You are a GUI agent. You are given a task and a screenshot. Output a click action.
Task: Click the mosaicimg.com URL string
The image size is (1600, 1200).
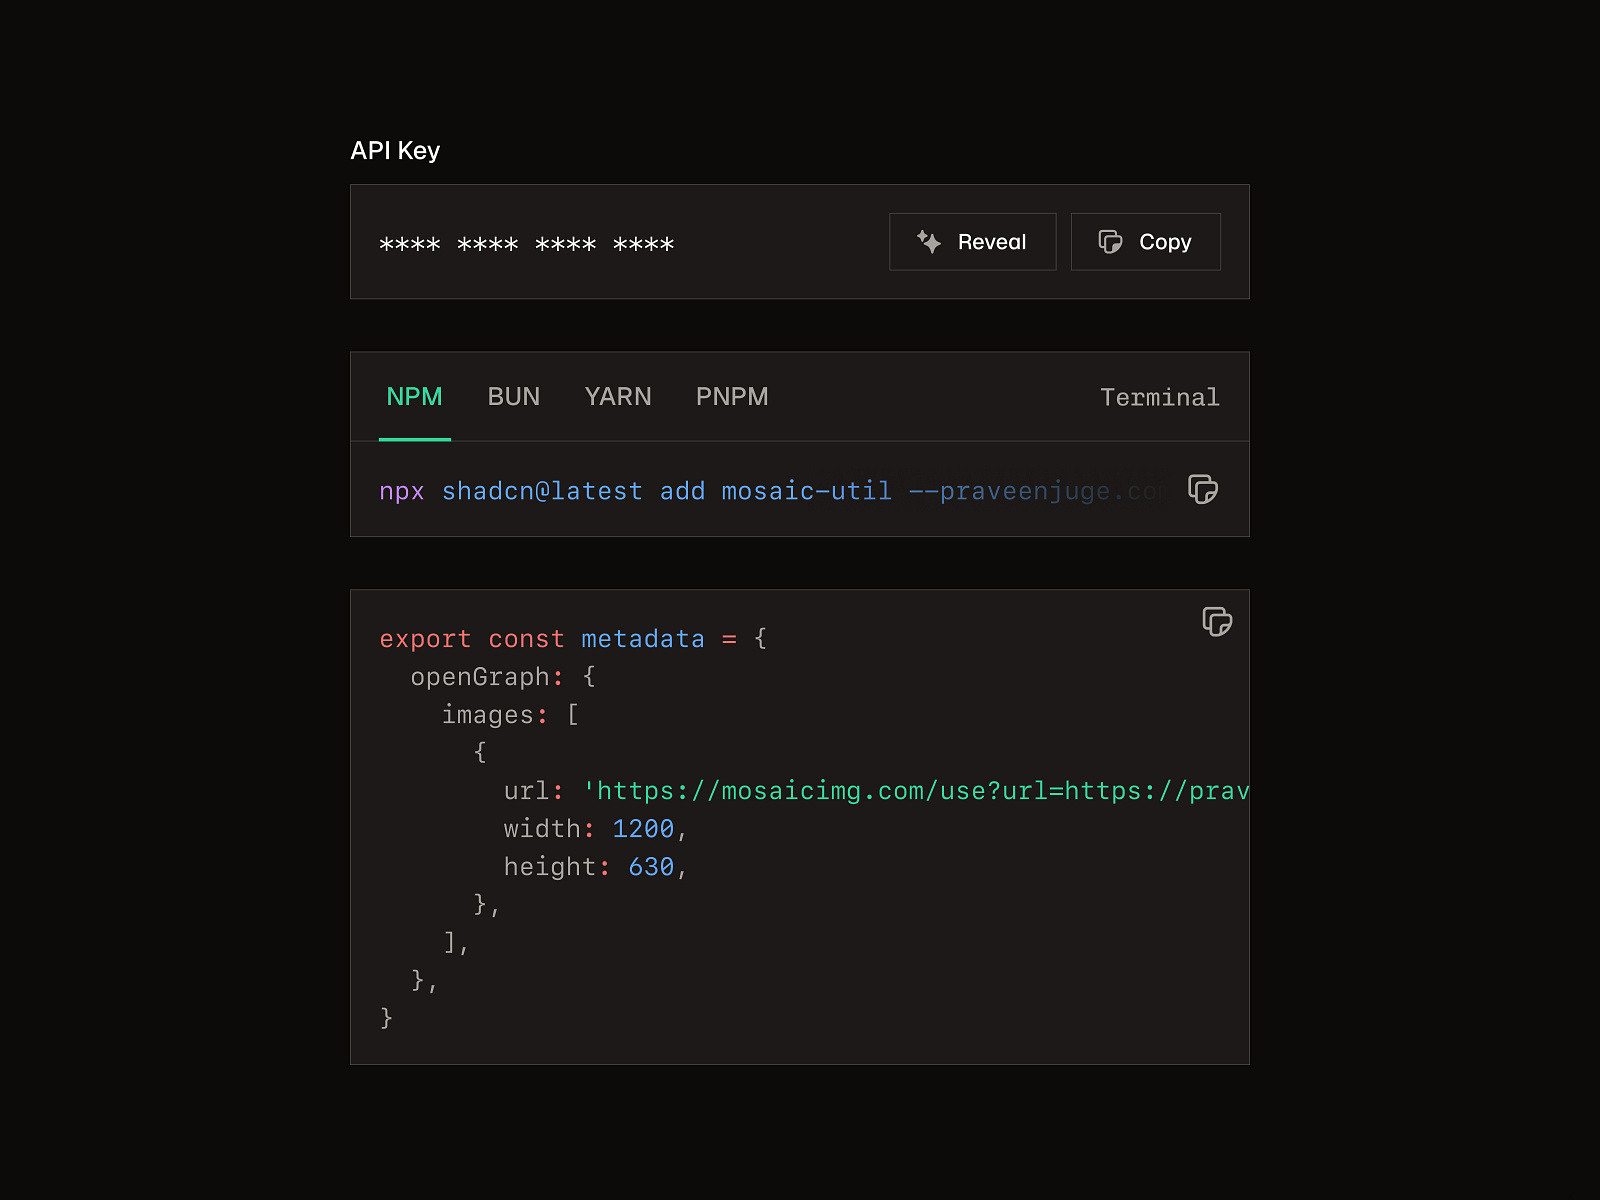click(916, 791)
